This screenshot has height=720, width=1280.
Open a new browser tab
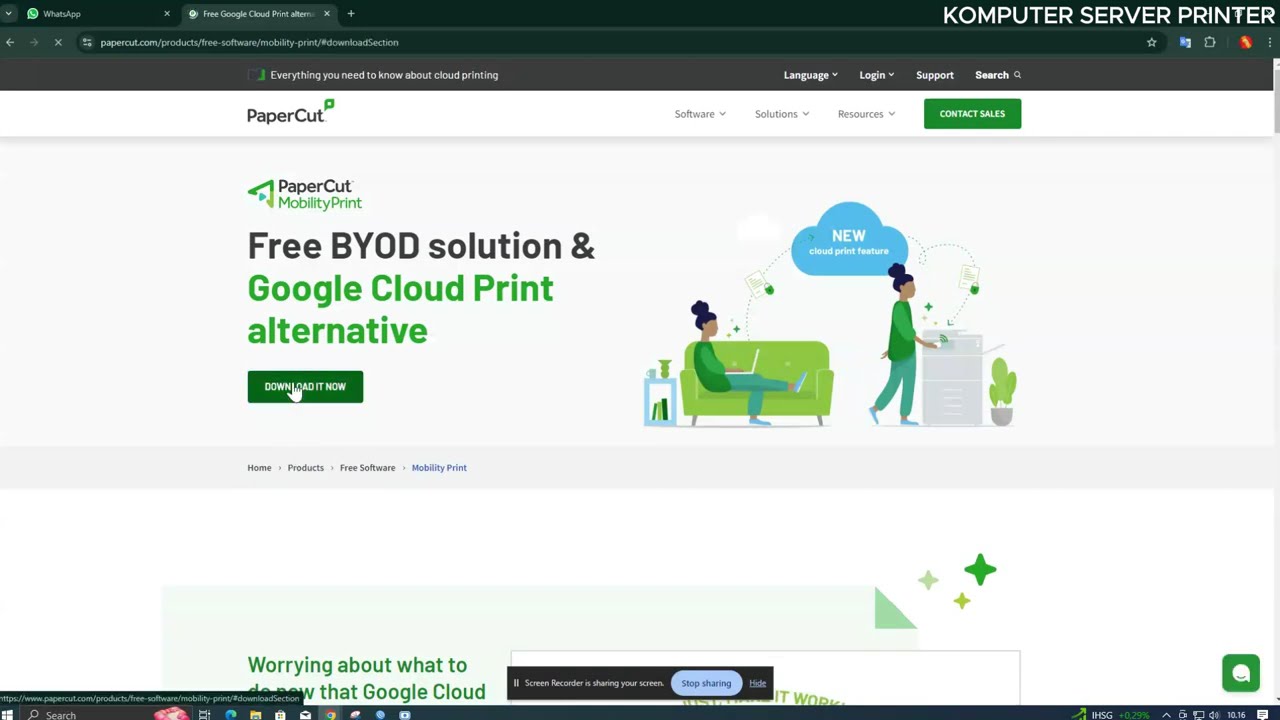(351, 14)
